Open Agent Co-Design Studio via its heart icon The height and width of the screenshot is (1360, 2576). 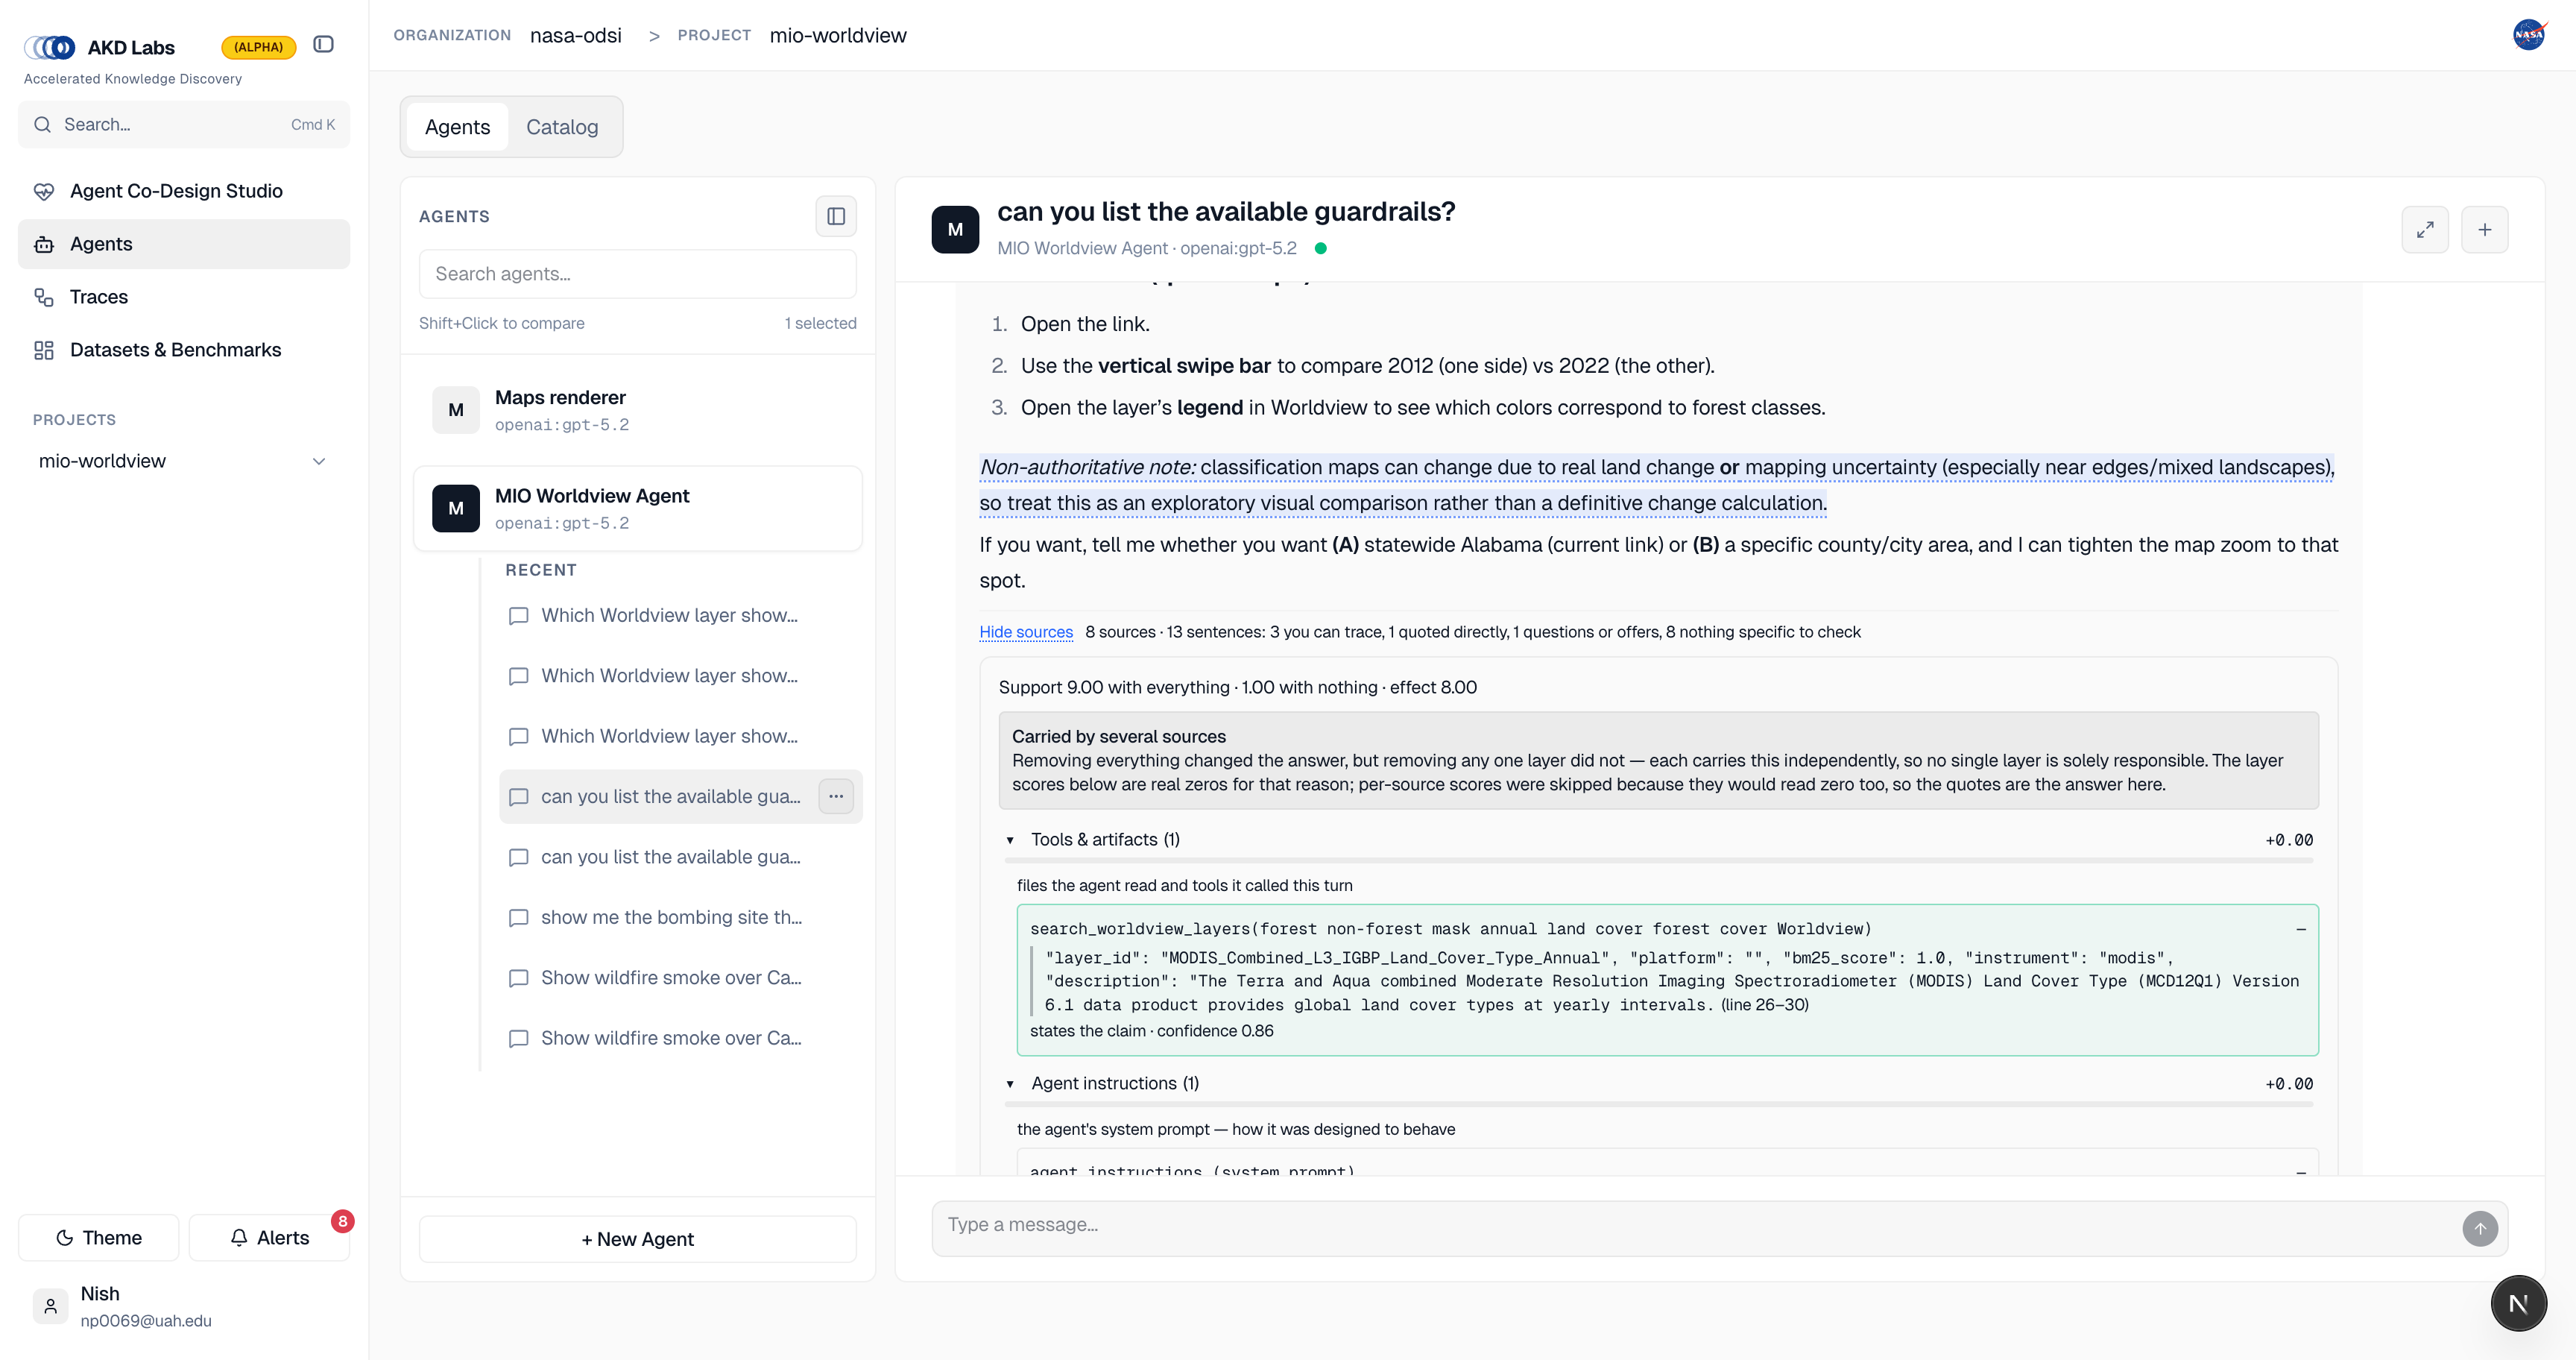[x=44, y=191]
